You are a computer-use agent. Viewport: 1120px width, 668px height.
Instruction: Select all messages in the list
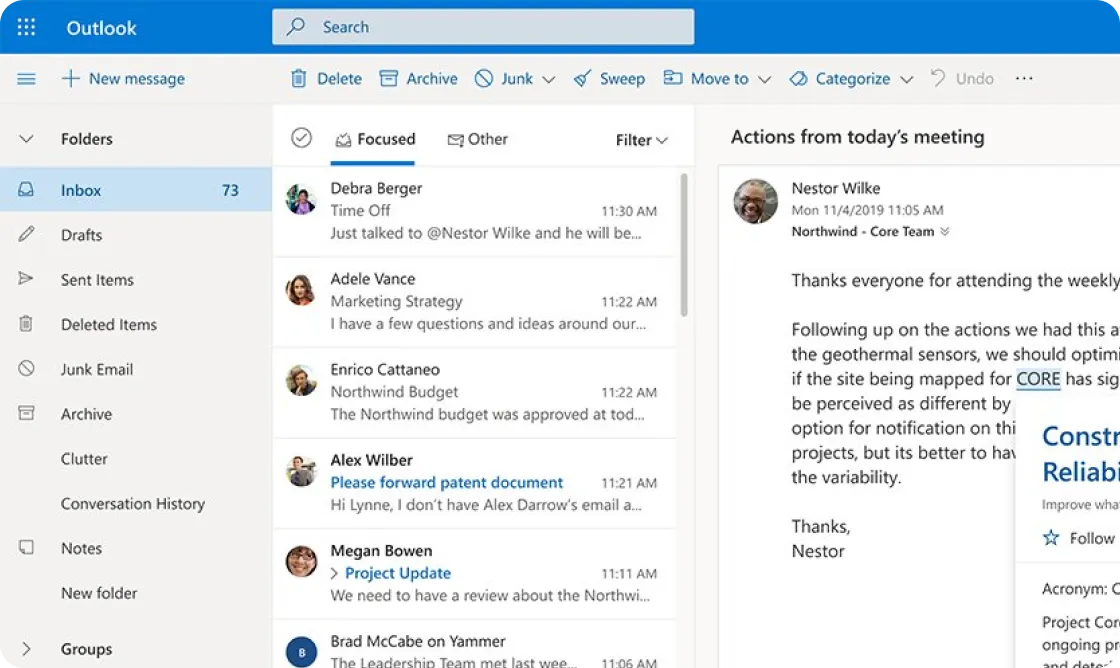coord(301,138)
